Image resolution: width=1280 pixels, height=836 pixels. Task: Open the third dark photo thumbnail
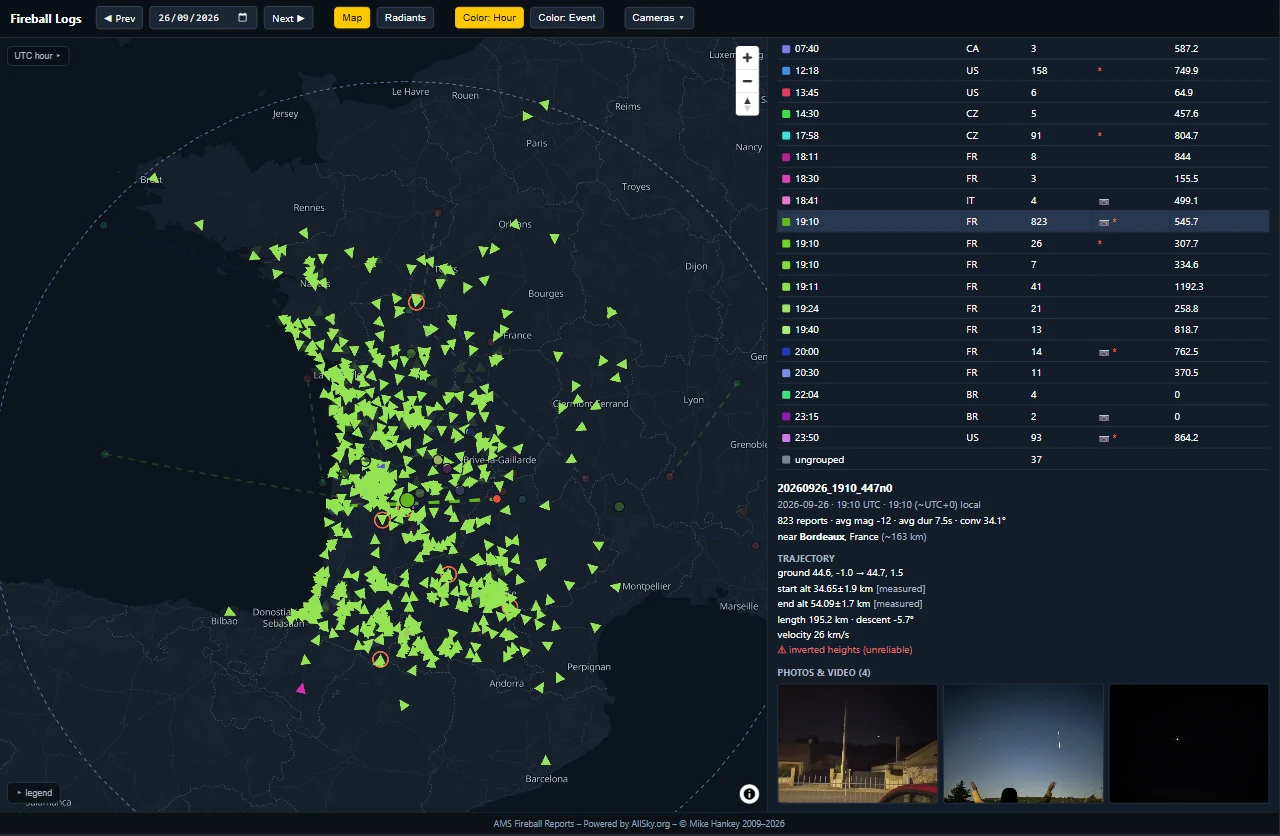[x=1189, y=743]
